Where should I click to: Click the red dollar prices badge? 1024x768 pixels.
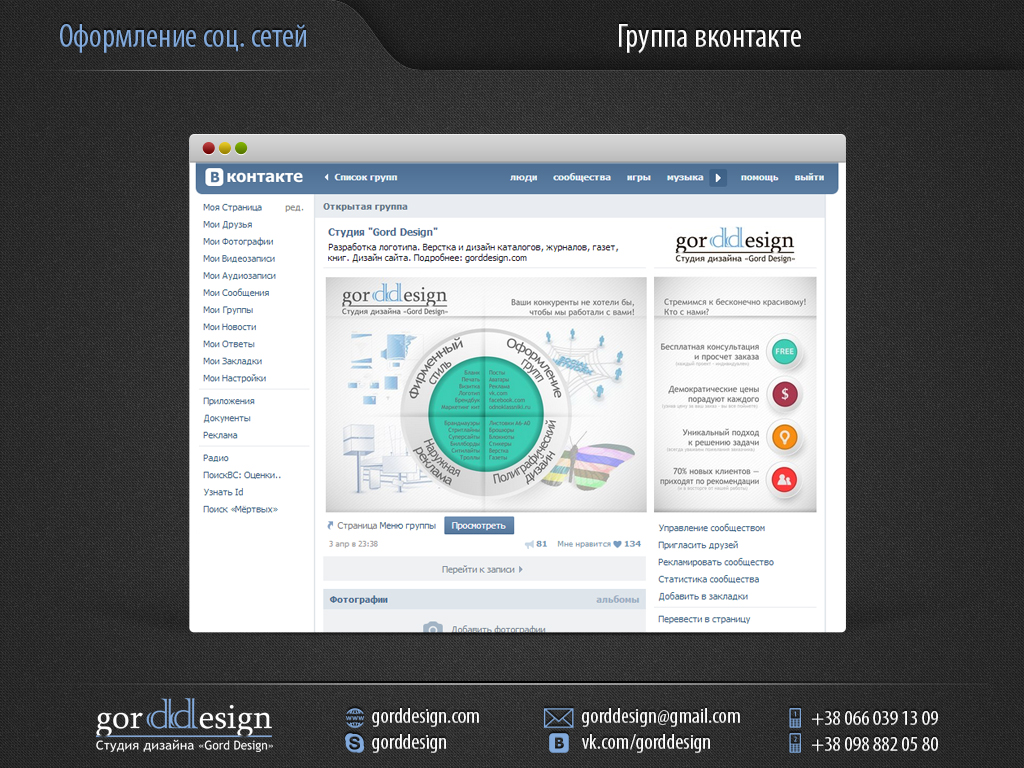(784, 394)
